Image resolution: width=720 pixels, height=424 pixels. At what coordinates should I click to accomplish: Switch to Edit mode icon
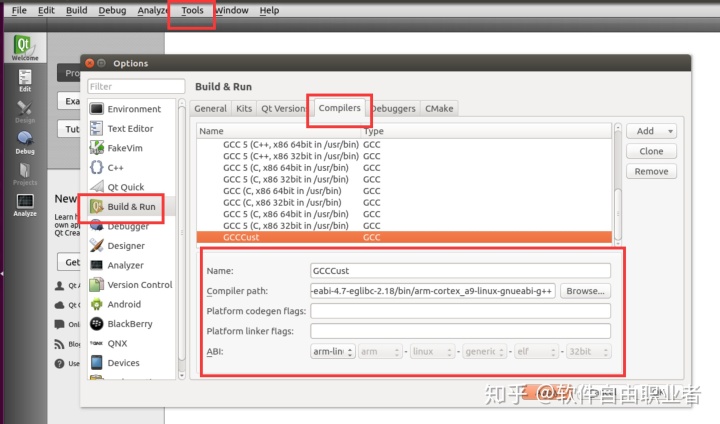click(25, 80)
